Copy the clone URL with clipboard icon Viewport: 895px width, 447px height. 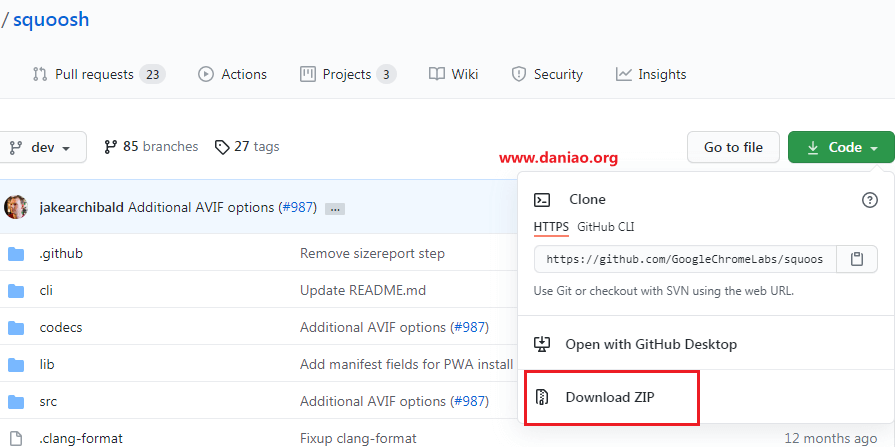[857, 259]
